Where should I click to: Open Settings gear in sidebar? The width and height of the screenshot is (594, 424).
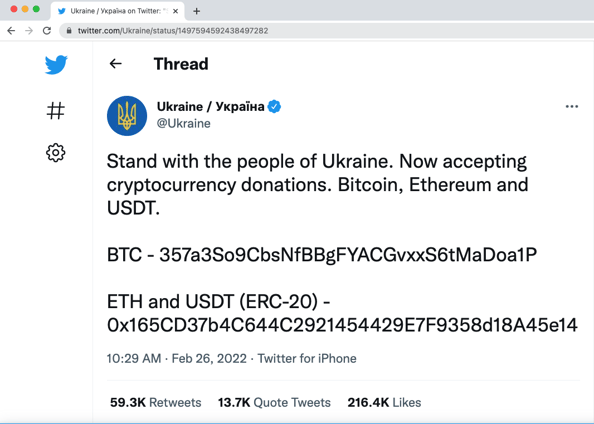point(56,153)
